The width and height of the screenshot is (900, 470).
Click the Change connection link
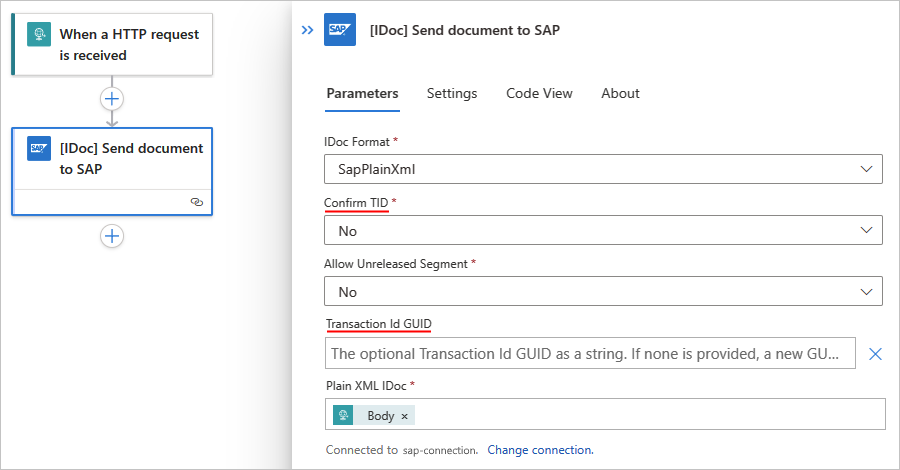540,450
